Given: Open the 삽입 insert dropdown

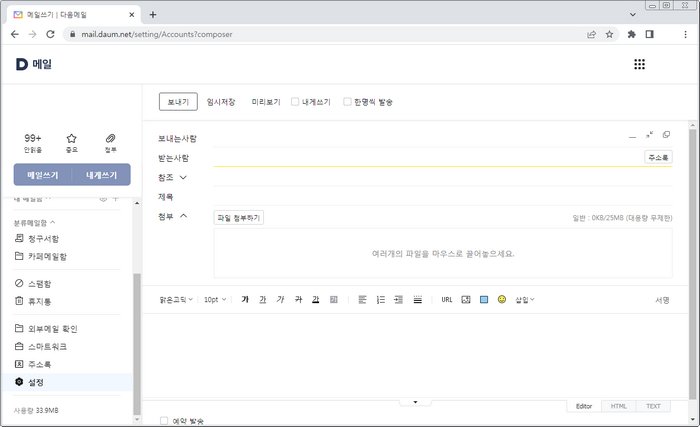Looking at the screenshot, I should pos(525,300).
